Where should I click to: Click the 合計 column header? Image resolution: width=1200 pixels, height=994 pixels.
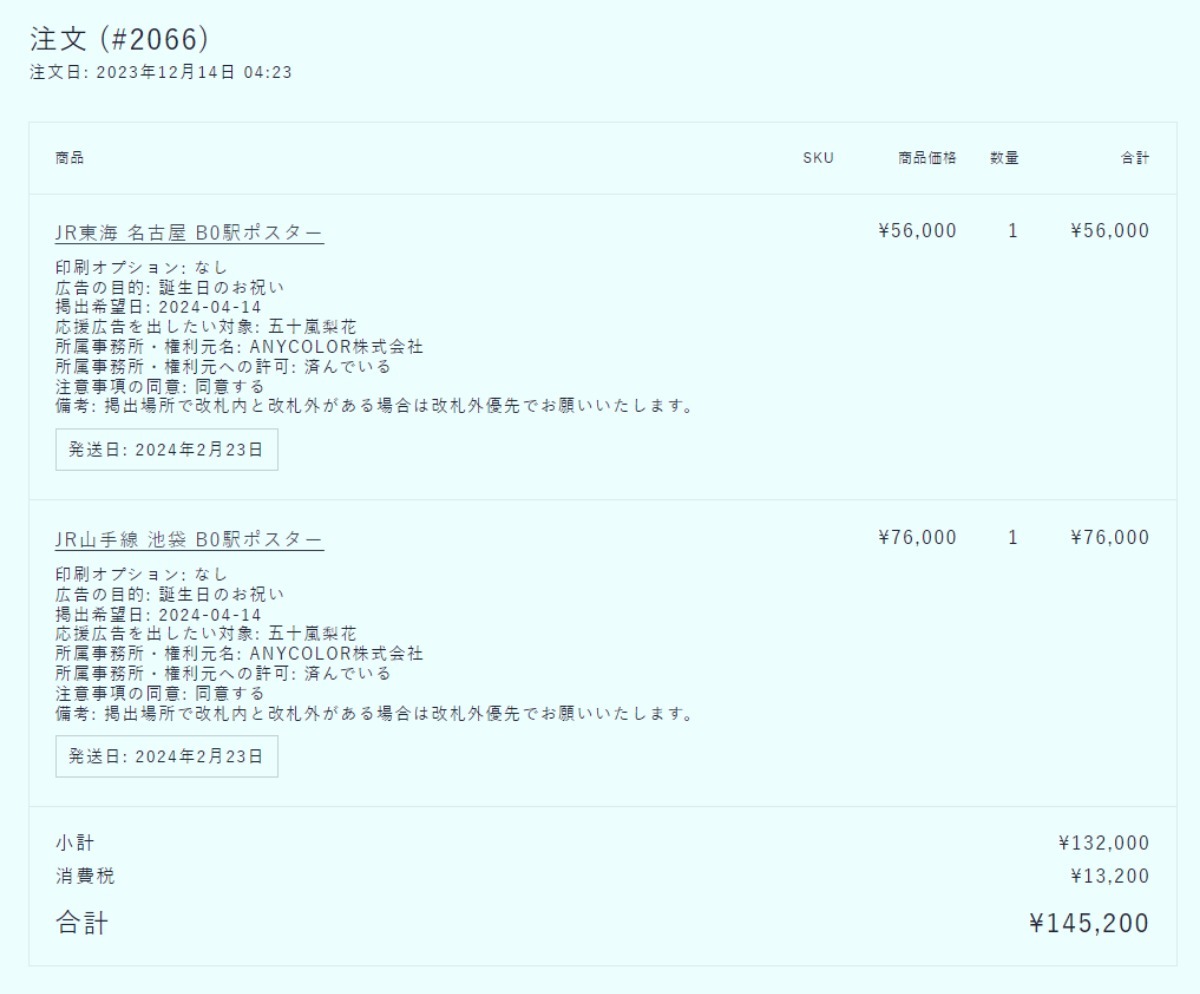point(1135,157)
